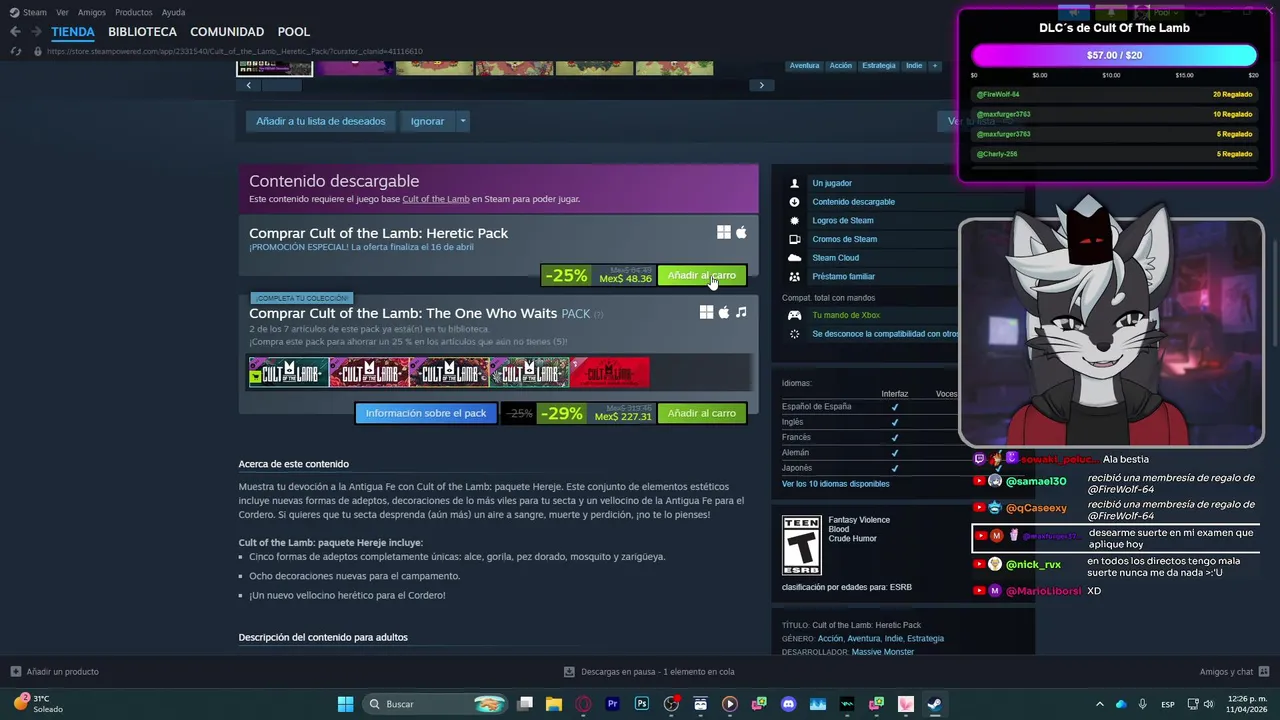Screen dimensions: 1280x720
Task: Open Información sobre el pack
Action: [425, 413]
